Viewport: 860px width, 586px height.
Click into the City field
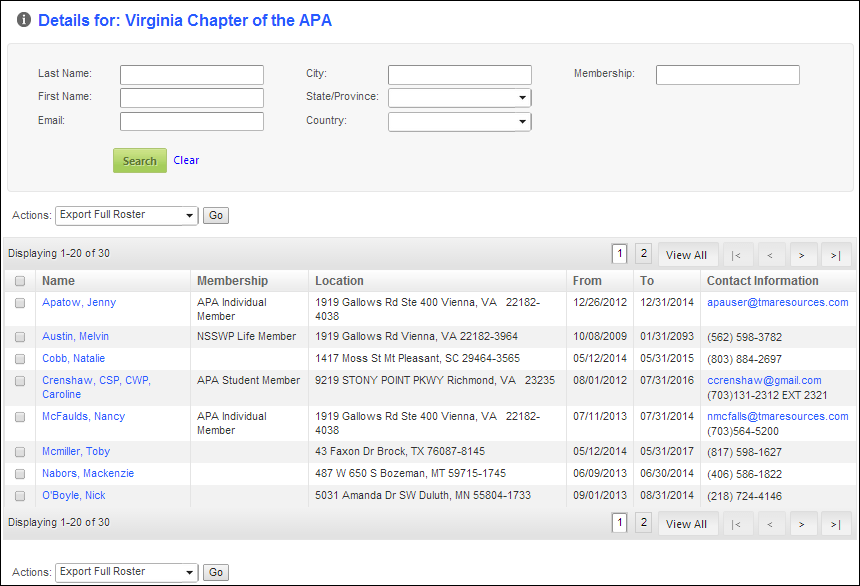(460, 75)
